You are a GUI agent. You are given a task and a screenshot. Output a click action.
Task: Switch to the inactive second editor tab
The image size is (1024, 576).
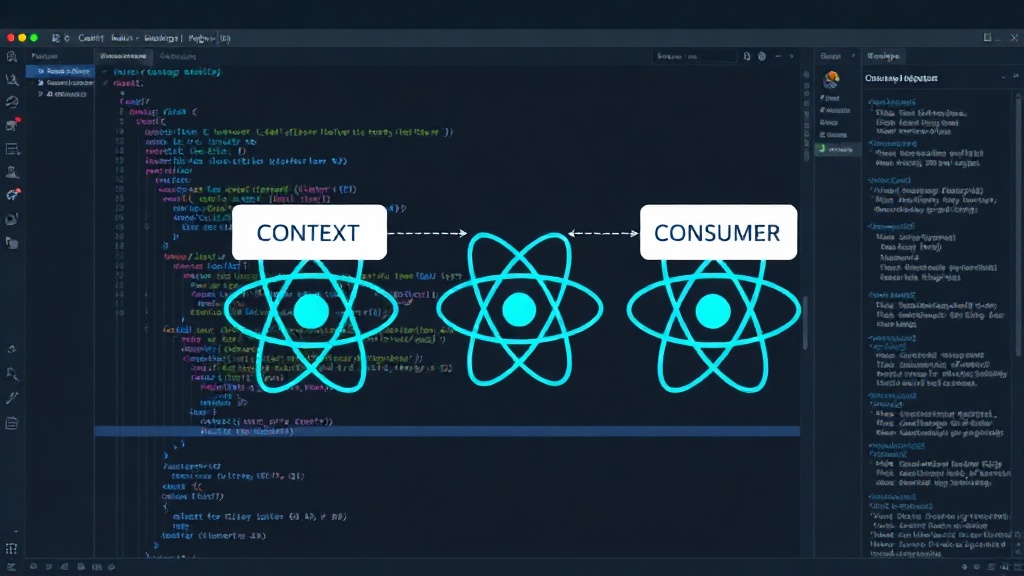(x=178, y=57)
